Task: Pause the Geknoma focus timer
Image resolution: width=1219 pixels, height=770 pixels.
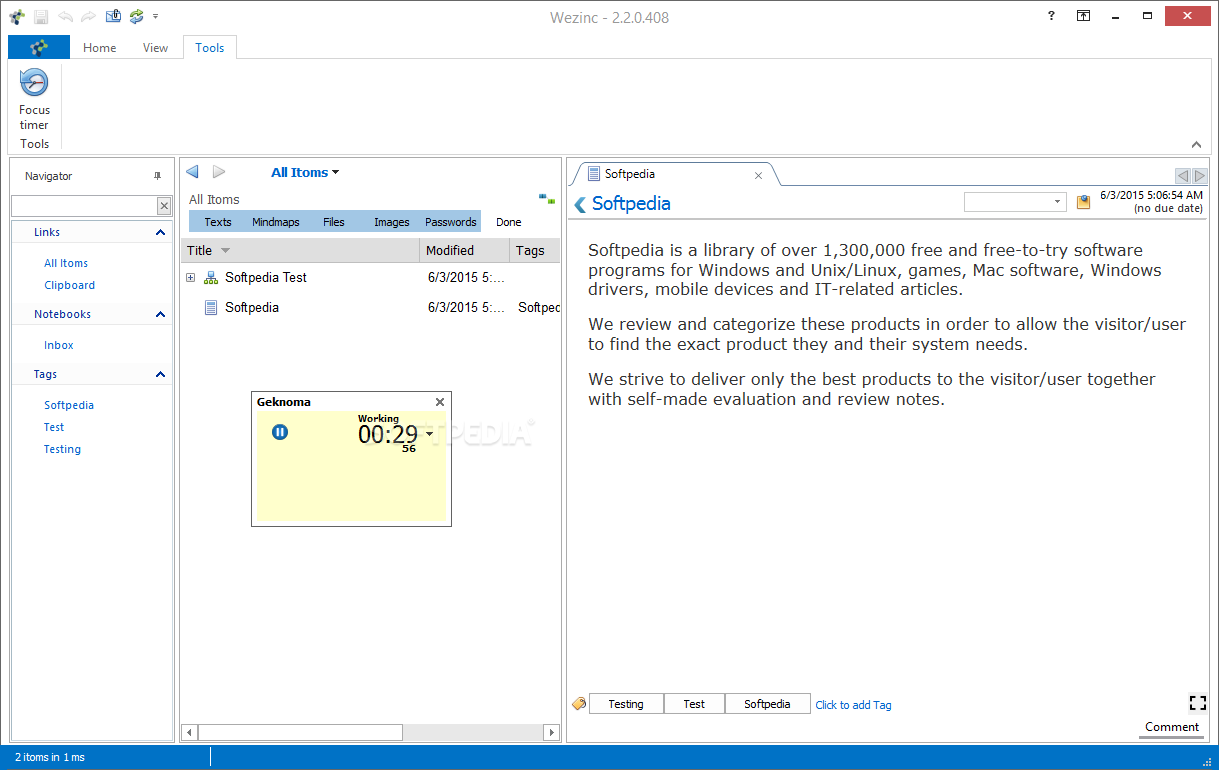Action: coord(280,432)
